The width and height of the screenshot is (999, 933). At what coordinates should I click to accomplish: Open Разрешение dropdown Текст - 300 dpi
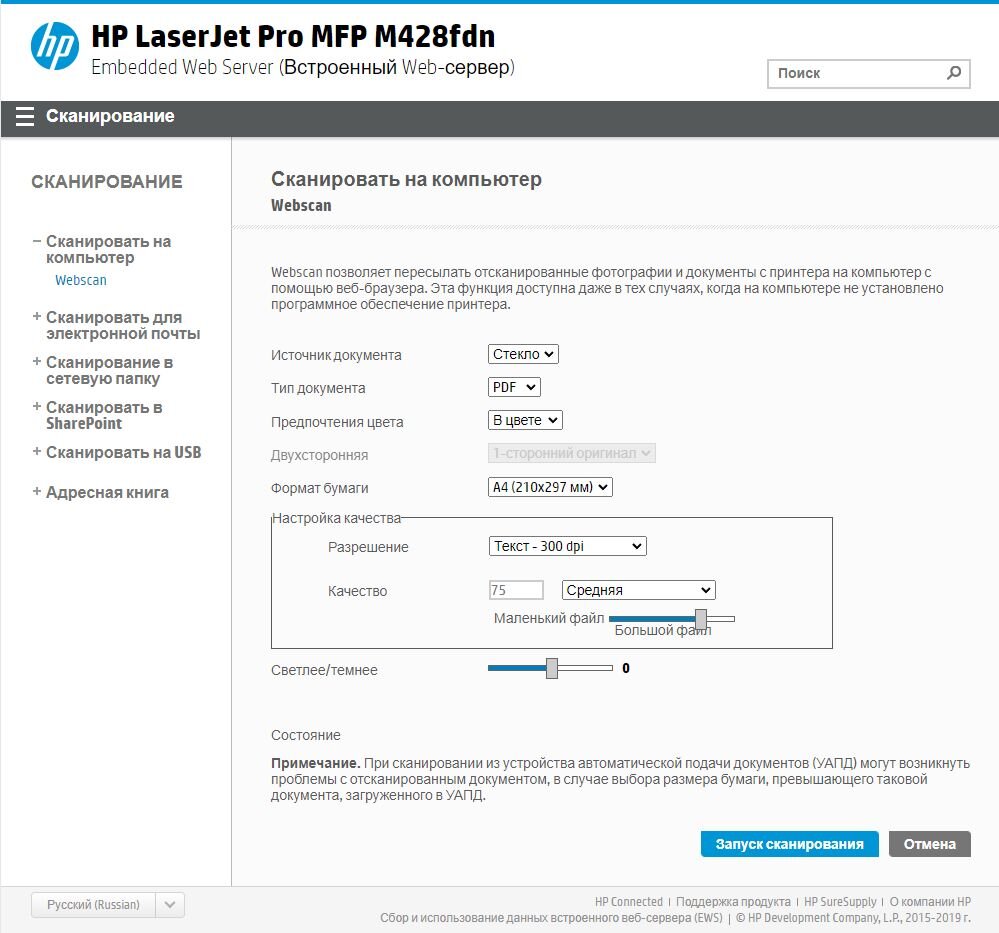point(568,547)
